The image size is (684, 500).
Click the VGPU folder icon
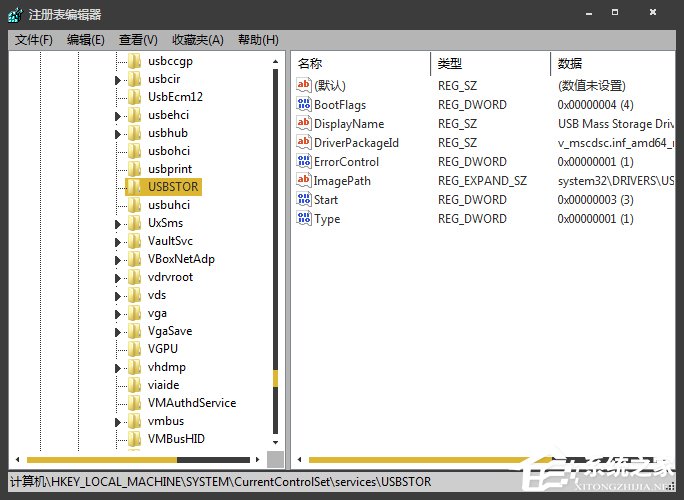[x=135, y=349]
